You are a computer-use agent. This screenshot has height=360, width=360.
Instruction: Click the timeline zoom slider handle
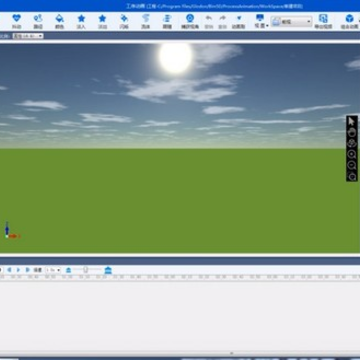tap(86, 270)
